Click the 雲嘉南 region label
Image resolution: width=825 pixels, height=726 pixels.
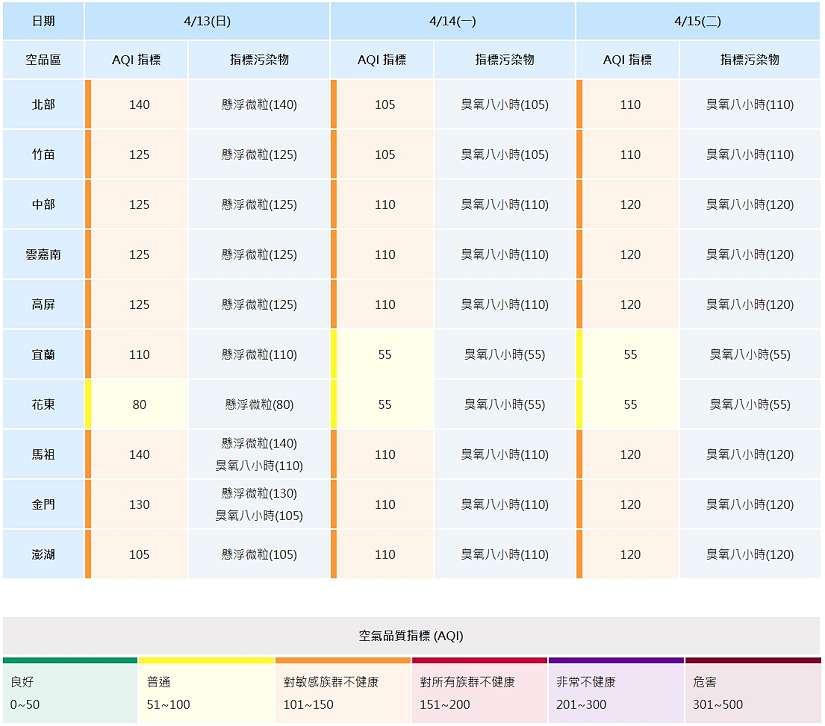43,255
